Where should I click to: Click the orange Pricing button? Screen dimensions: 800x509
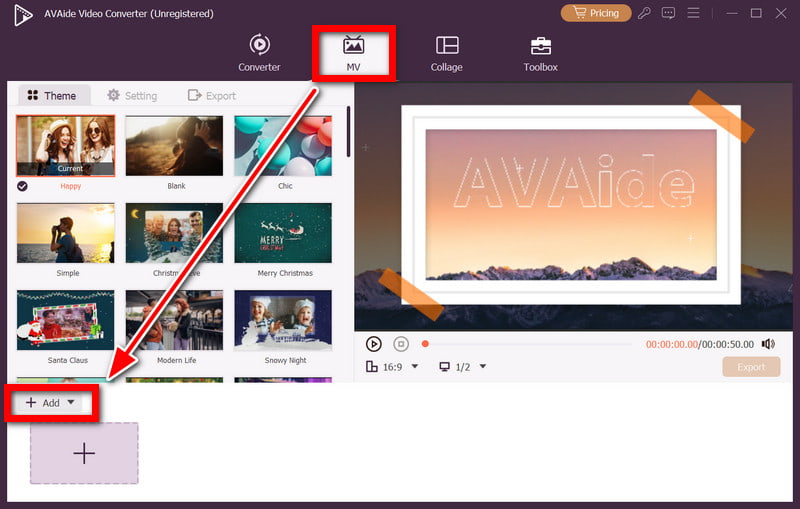point(596,13)
